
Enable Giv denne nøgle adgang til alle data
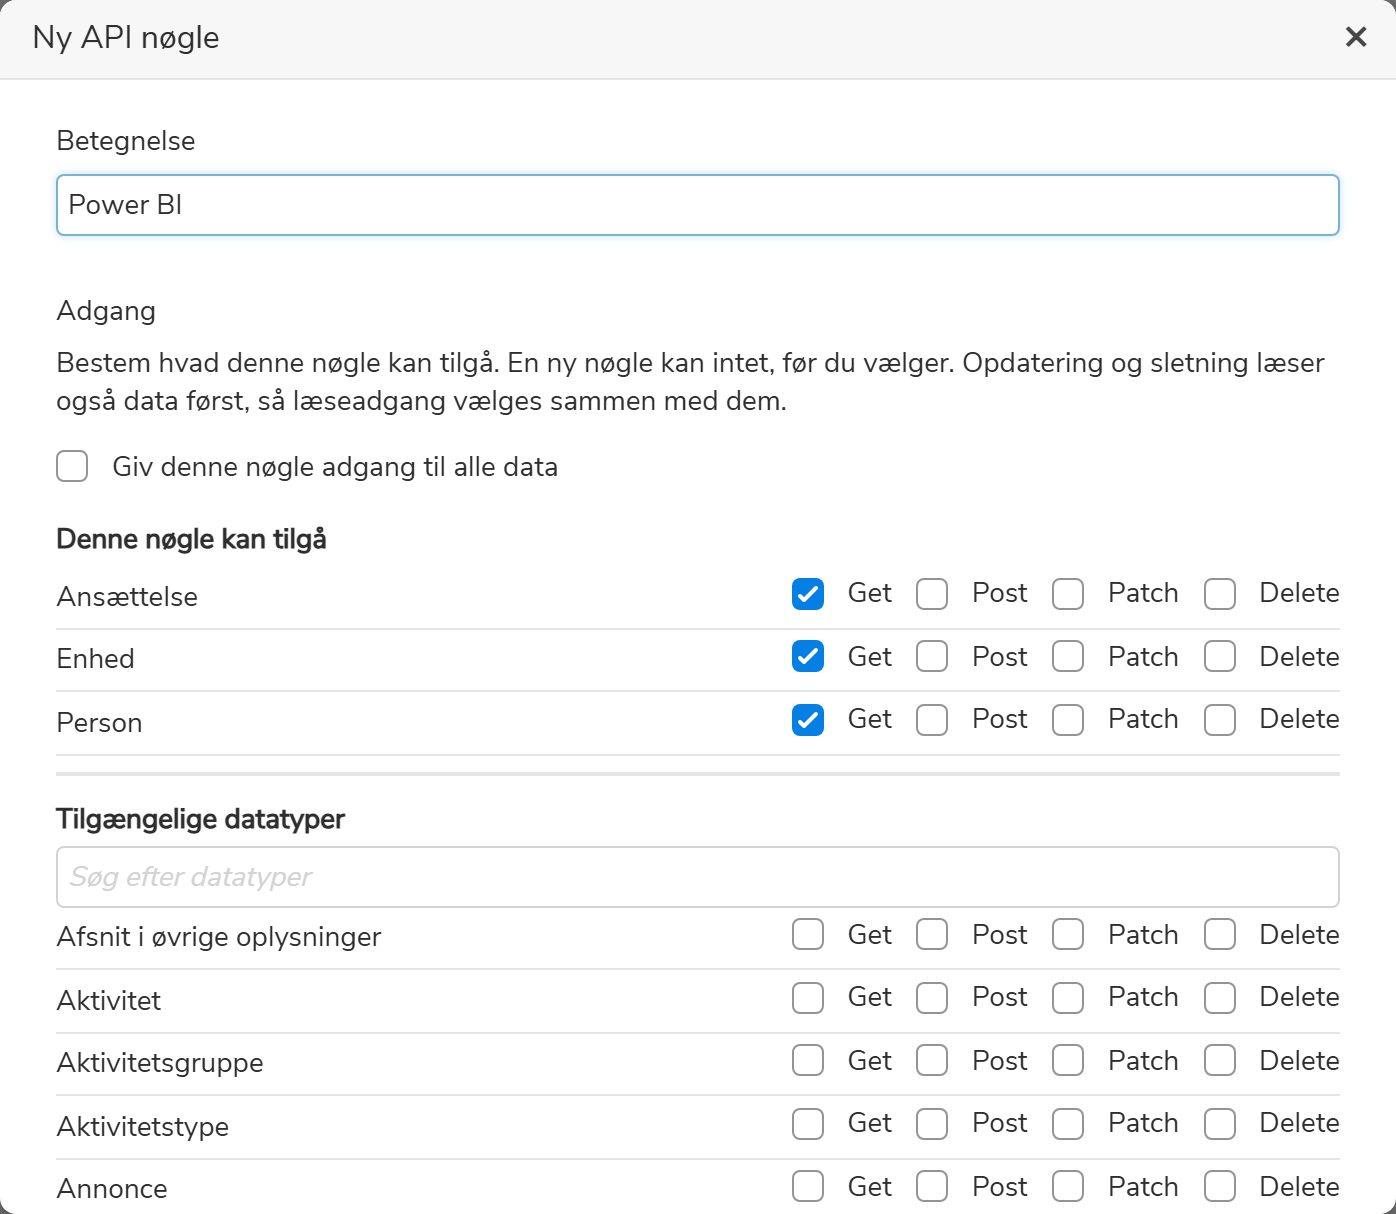tap(72, 466)
